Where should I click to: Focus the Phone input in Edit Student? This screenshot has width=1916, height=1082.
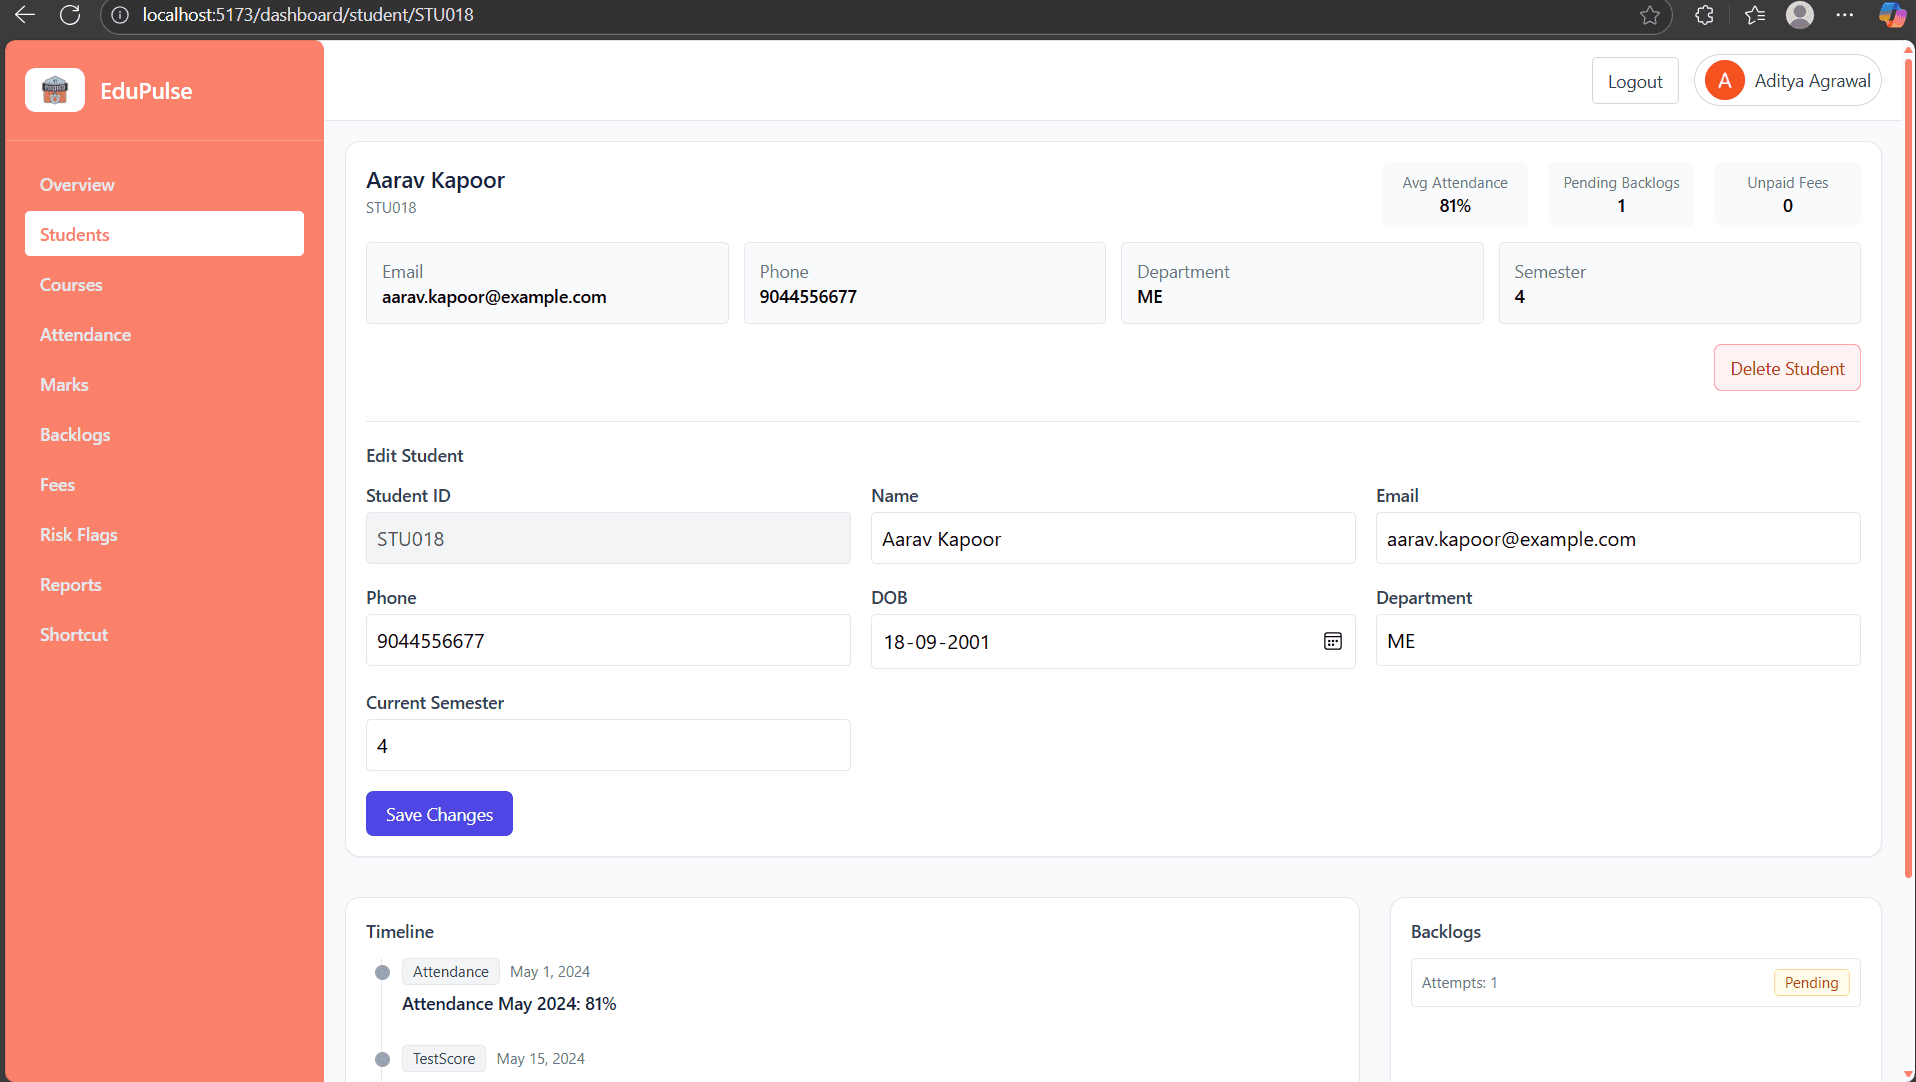608,641
